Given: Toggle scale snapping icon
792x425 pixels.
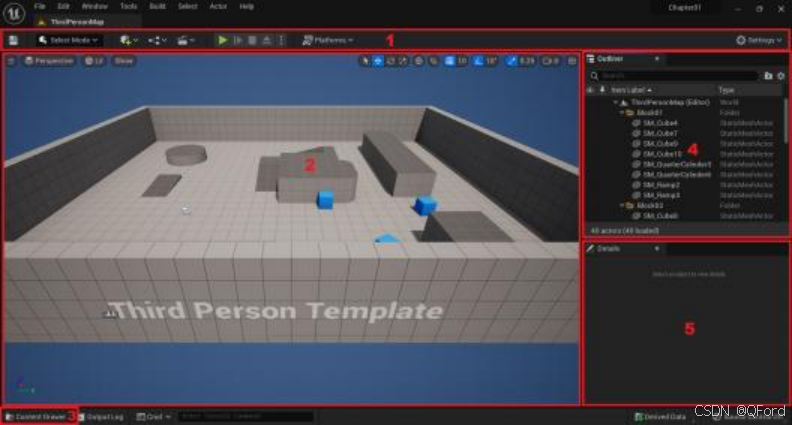Looking at the screenshot, I should (x=511, y=61).
